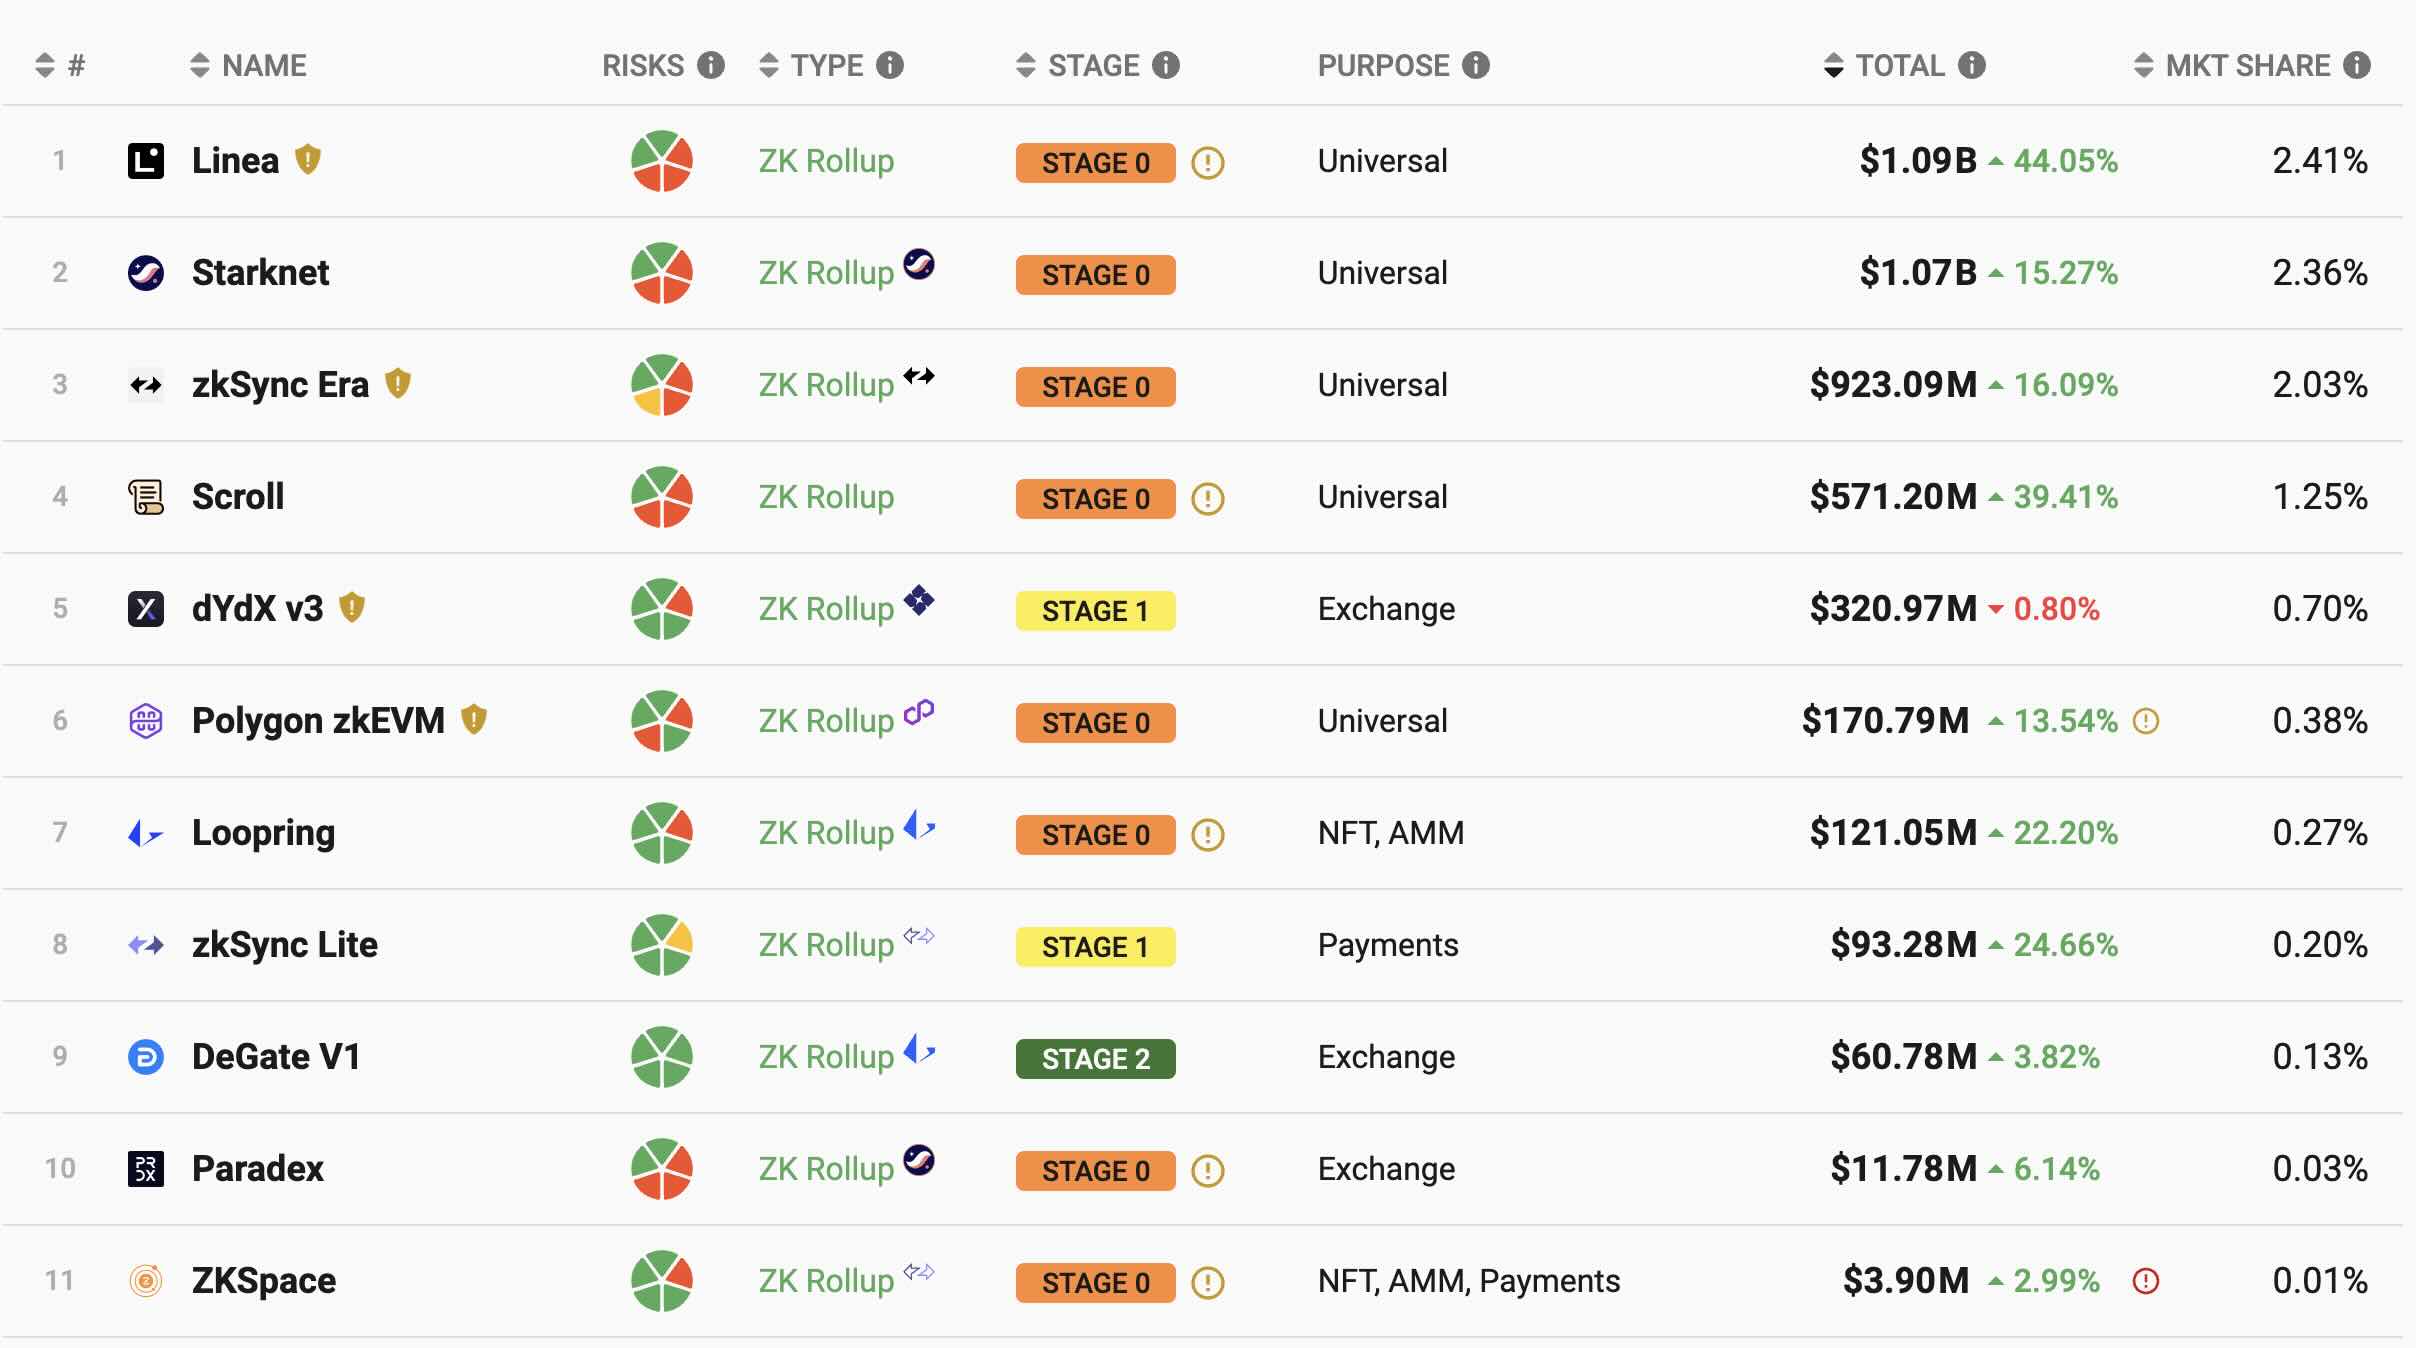Open the DeGate V1 project page
The image size is (2416, 1348).
coord(276,1057)
